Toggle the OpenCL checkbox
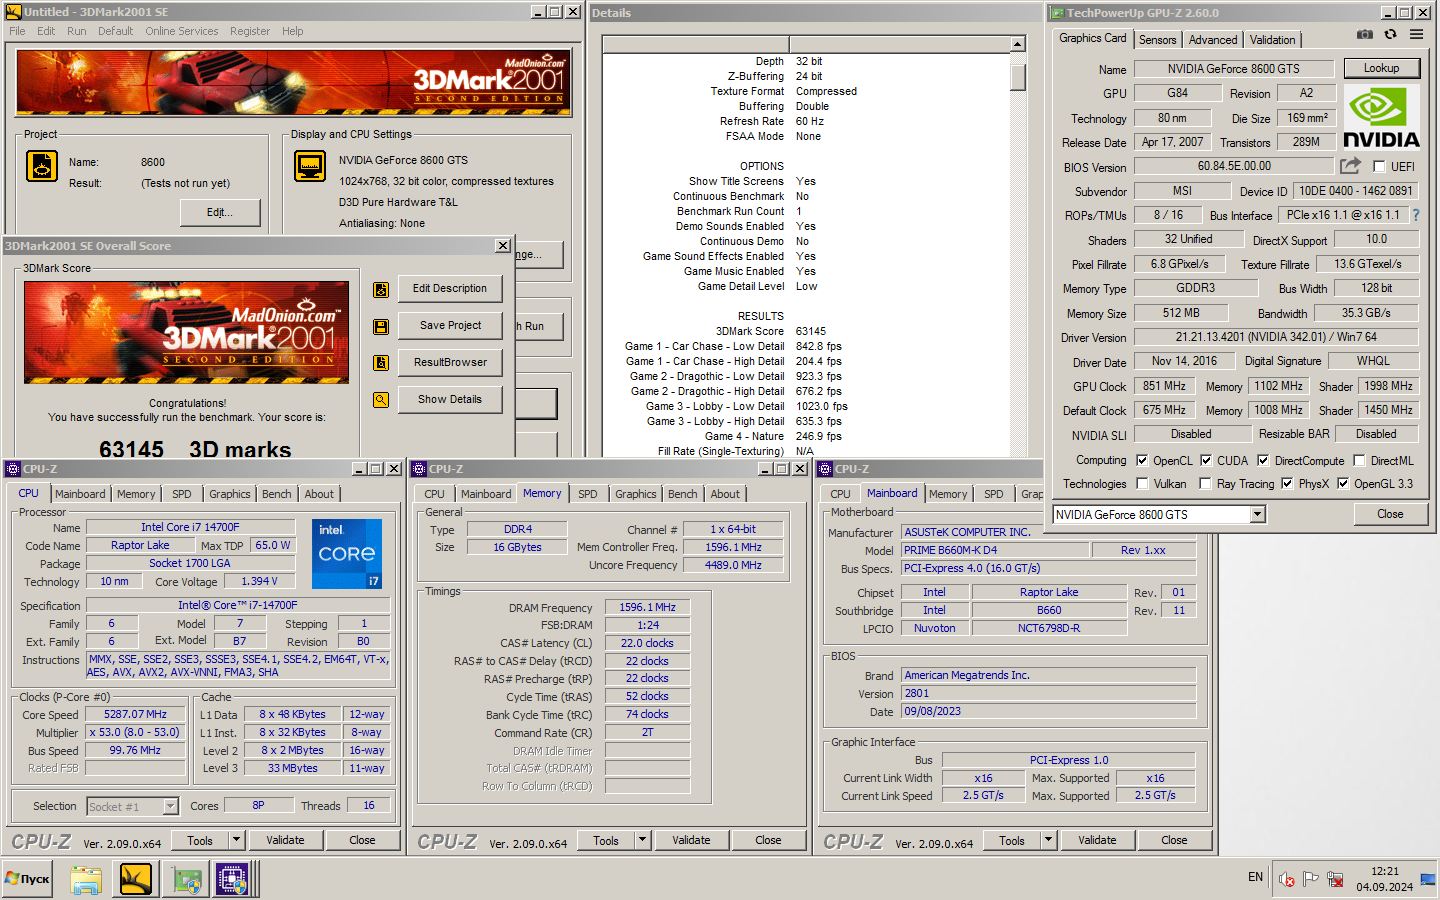 coord(1142,460)
